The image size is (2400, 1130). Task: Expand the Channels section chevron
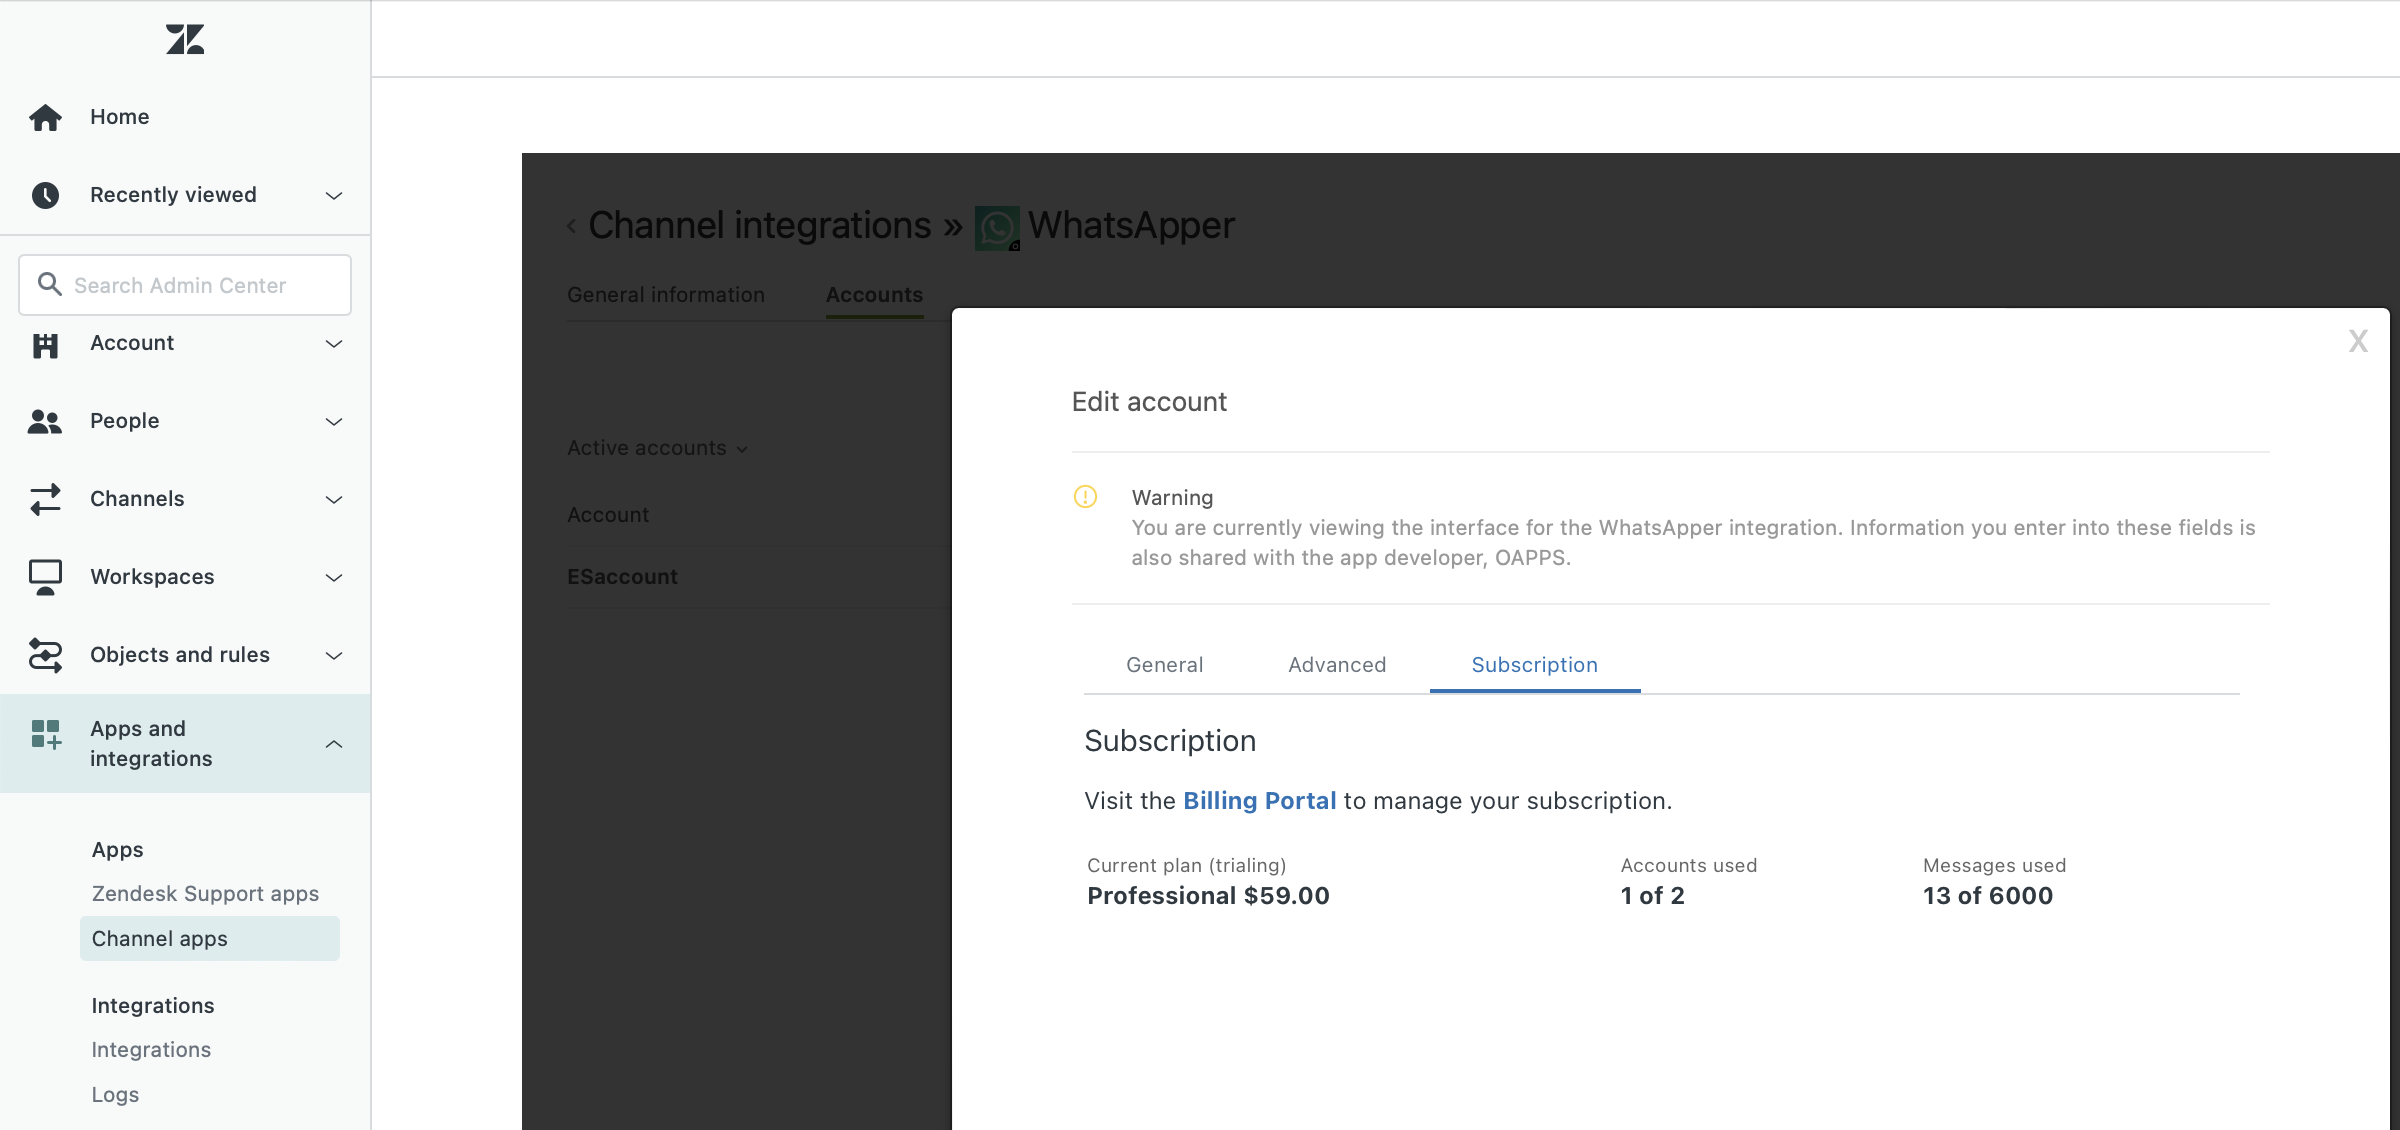[334, 500]
